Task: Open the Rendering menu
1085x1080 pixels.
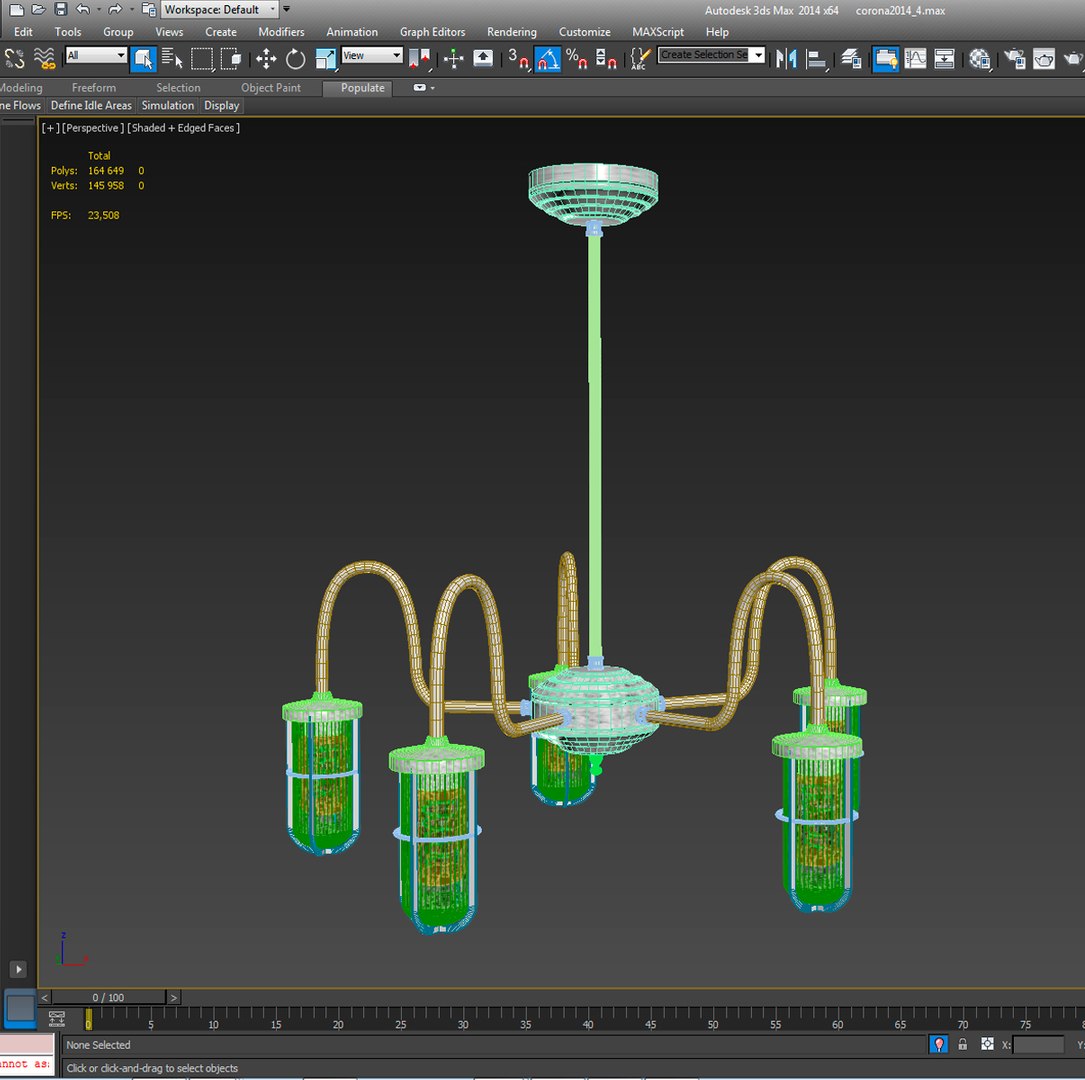Action: click(x=511, y=32)
